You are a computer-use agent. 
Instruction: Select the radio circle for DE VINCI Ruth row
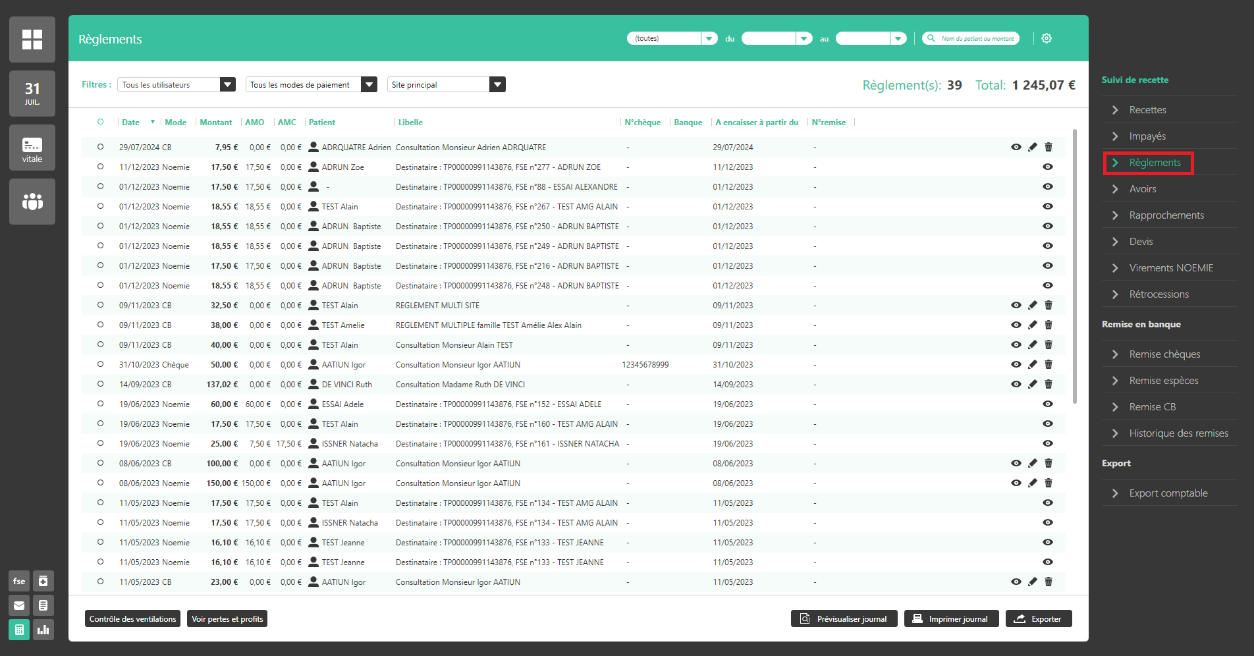(100, 384)
